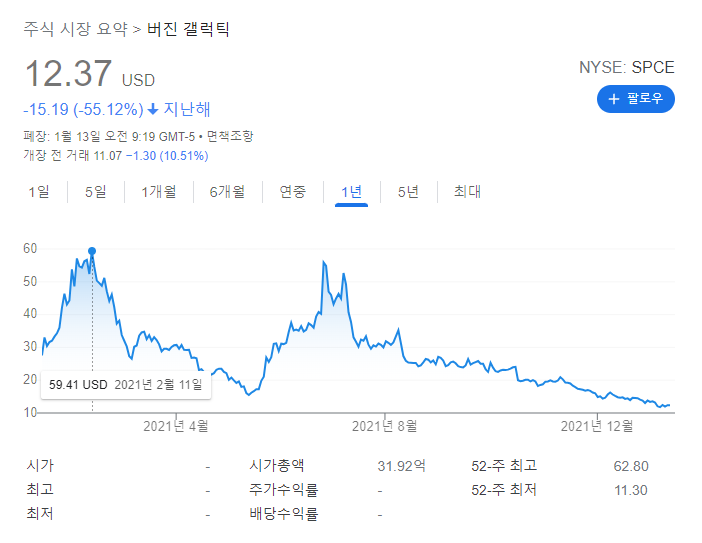This screenshot has width=702, height=543.
Task: Select the 5일 time range tab
Action: (96, 192)
